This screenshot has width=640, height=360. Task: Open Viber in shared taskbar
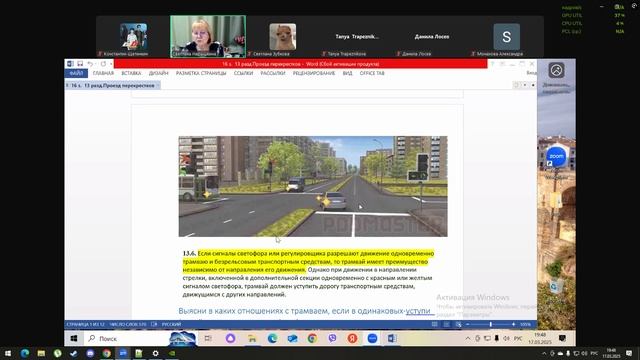[x=333, y=338]
